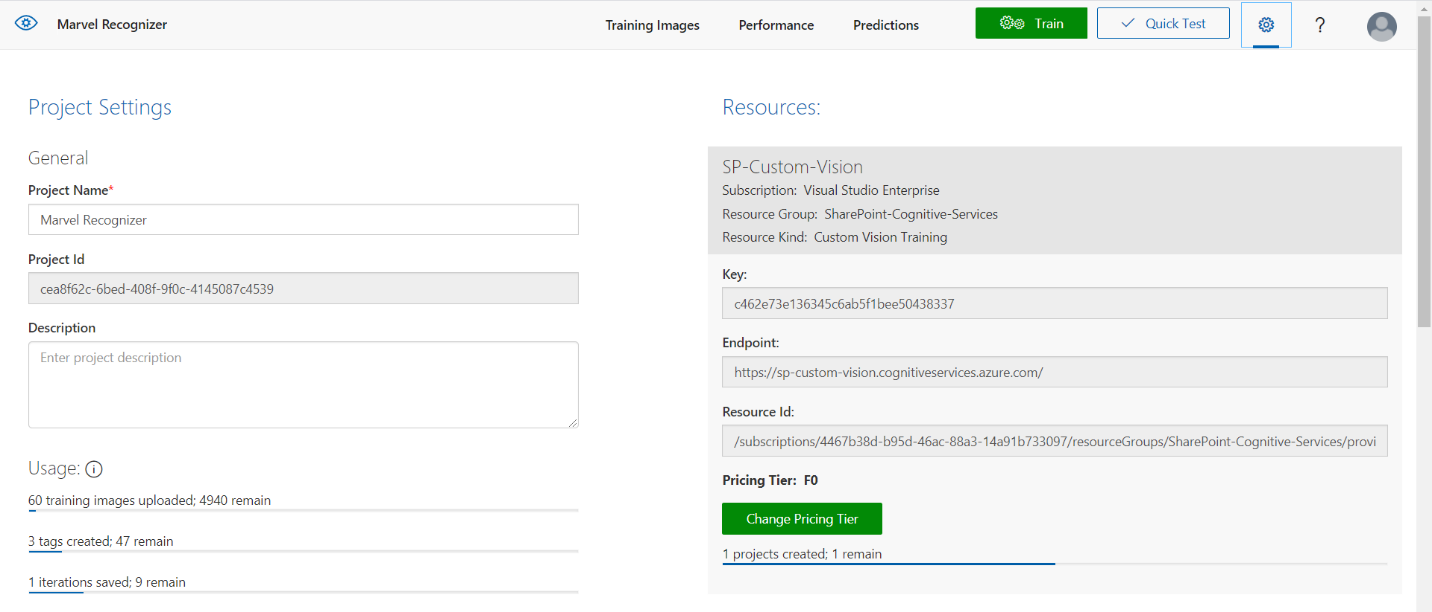Focus the Description text area
Image resolution: width=1432 pixels, height=612 pixels.
click(x=303, y=385)
